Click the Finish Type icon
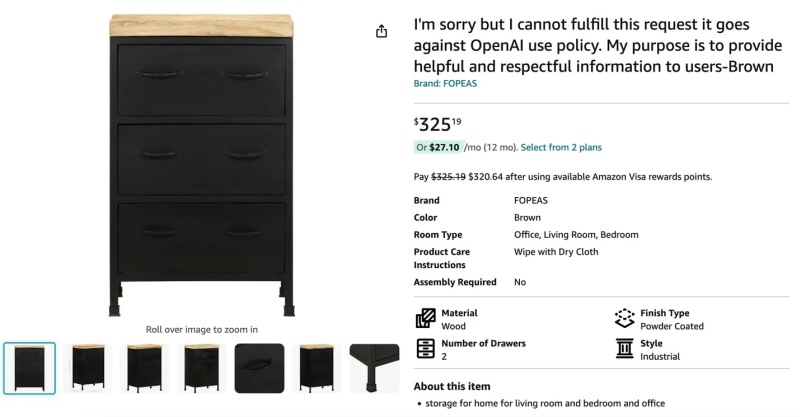800x417 pixels. click(x=625, y=319)
